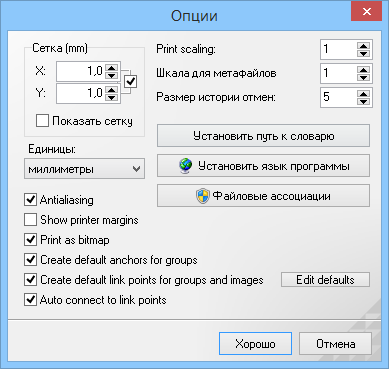Open the Единицы units dropdown
The height and width of the screenshot is (369, 389).
click(84, 169)
